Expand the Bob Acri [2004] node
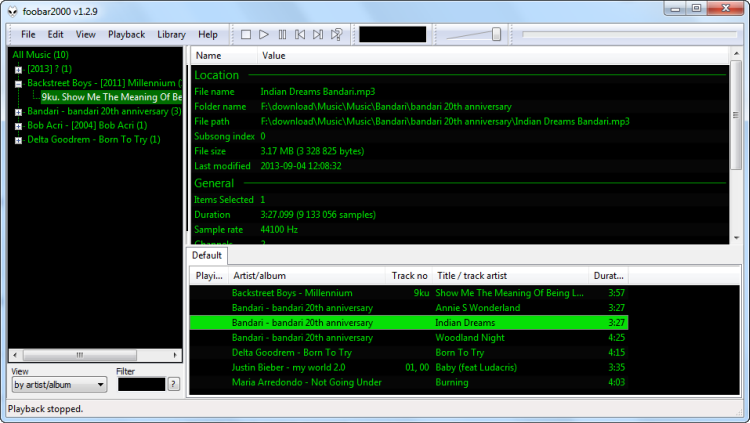The image size is (750, 423). (18, 126)
